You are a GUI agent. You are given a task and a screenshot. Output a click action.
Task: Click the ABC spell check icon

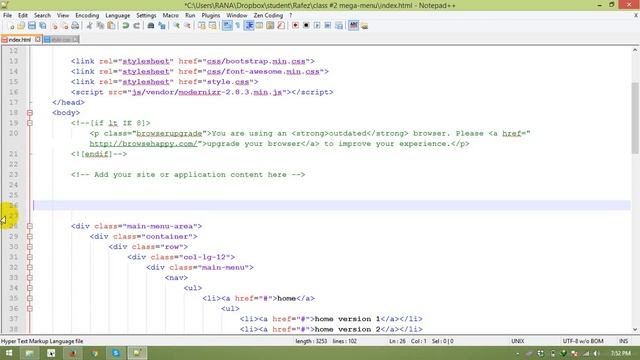click(x=353, y=26)
